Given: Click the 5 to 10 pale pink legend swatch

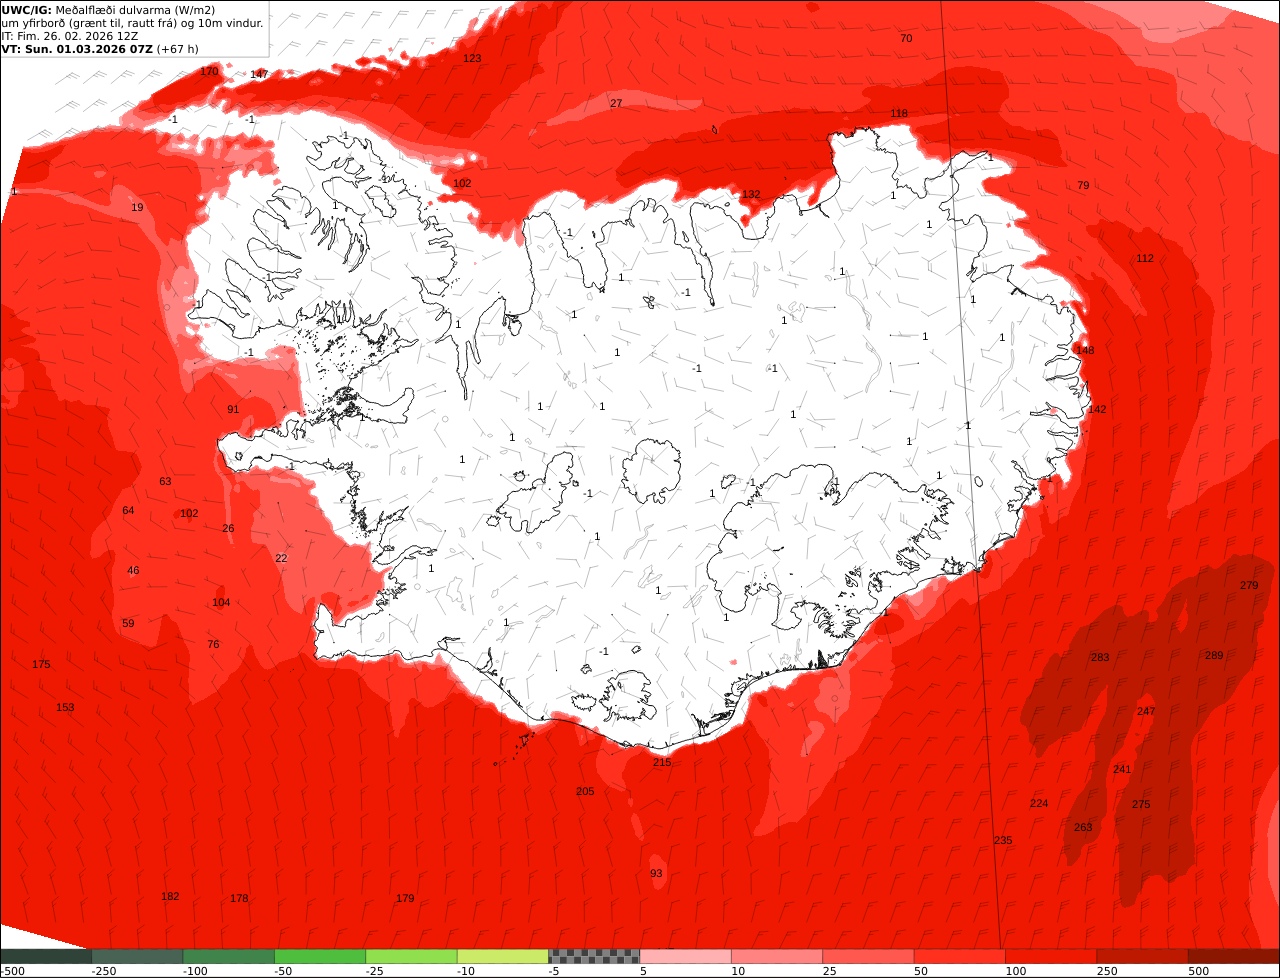Looking at the screenshot, I should (686, 956).
